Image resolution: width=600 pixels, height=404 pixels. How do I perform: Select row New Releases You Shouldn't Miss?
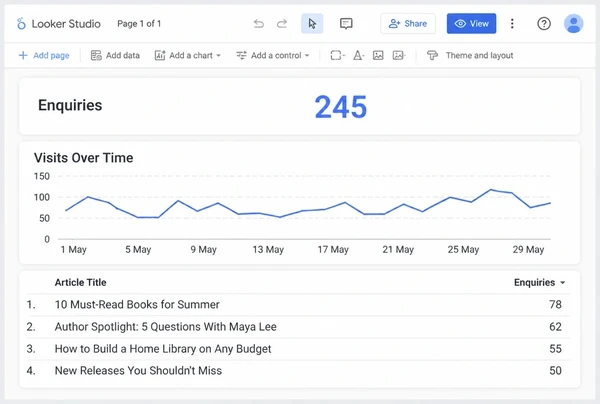pyautogui.click(x=298, y=371)
